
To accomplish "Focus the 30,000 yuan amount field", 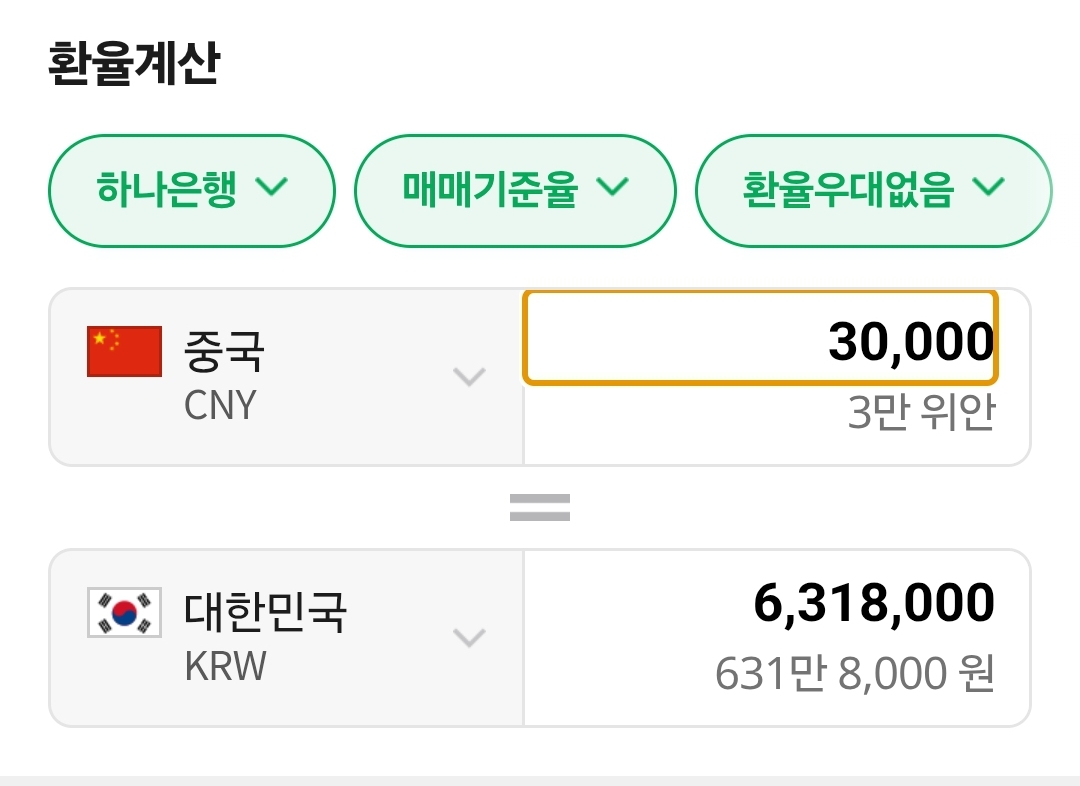I will tap(760, 338).
